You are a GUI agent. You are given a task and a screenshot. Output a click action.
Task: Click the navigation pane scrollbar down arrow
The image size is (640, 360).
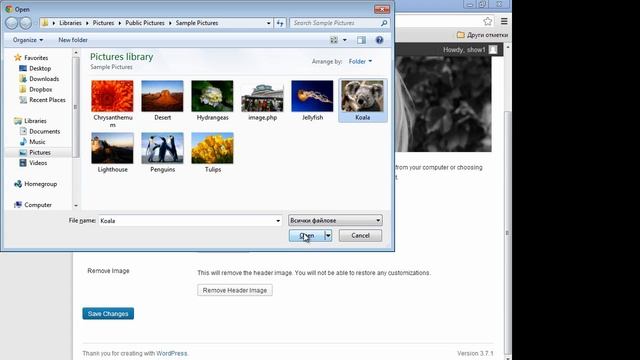click(x=76, y=206)
